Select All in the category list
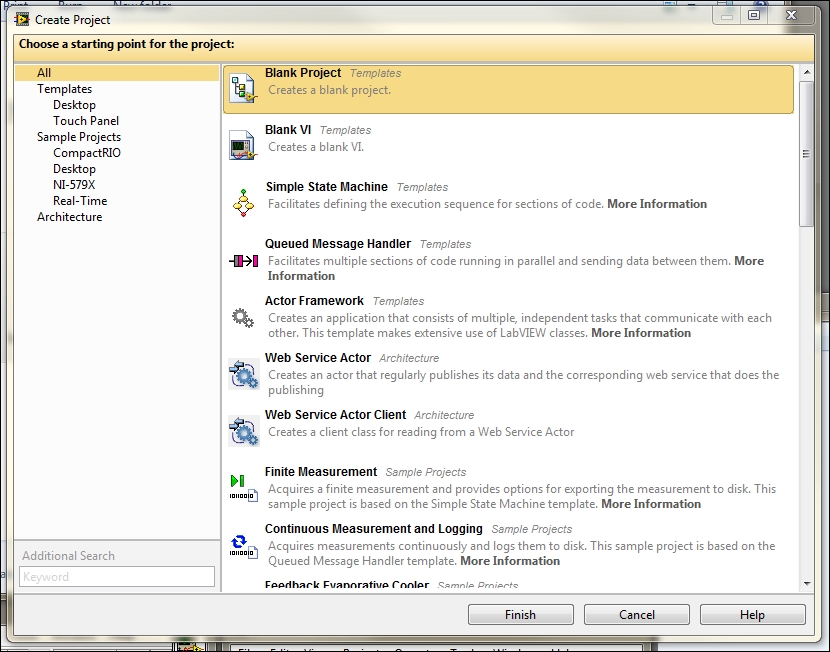This screenshot has width=830, height=652. pos(116,73)
